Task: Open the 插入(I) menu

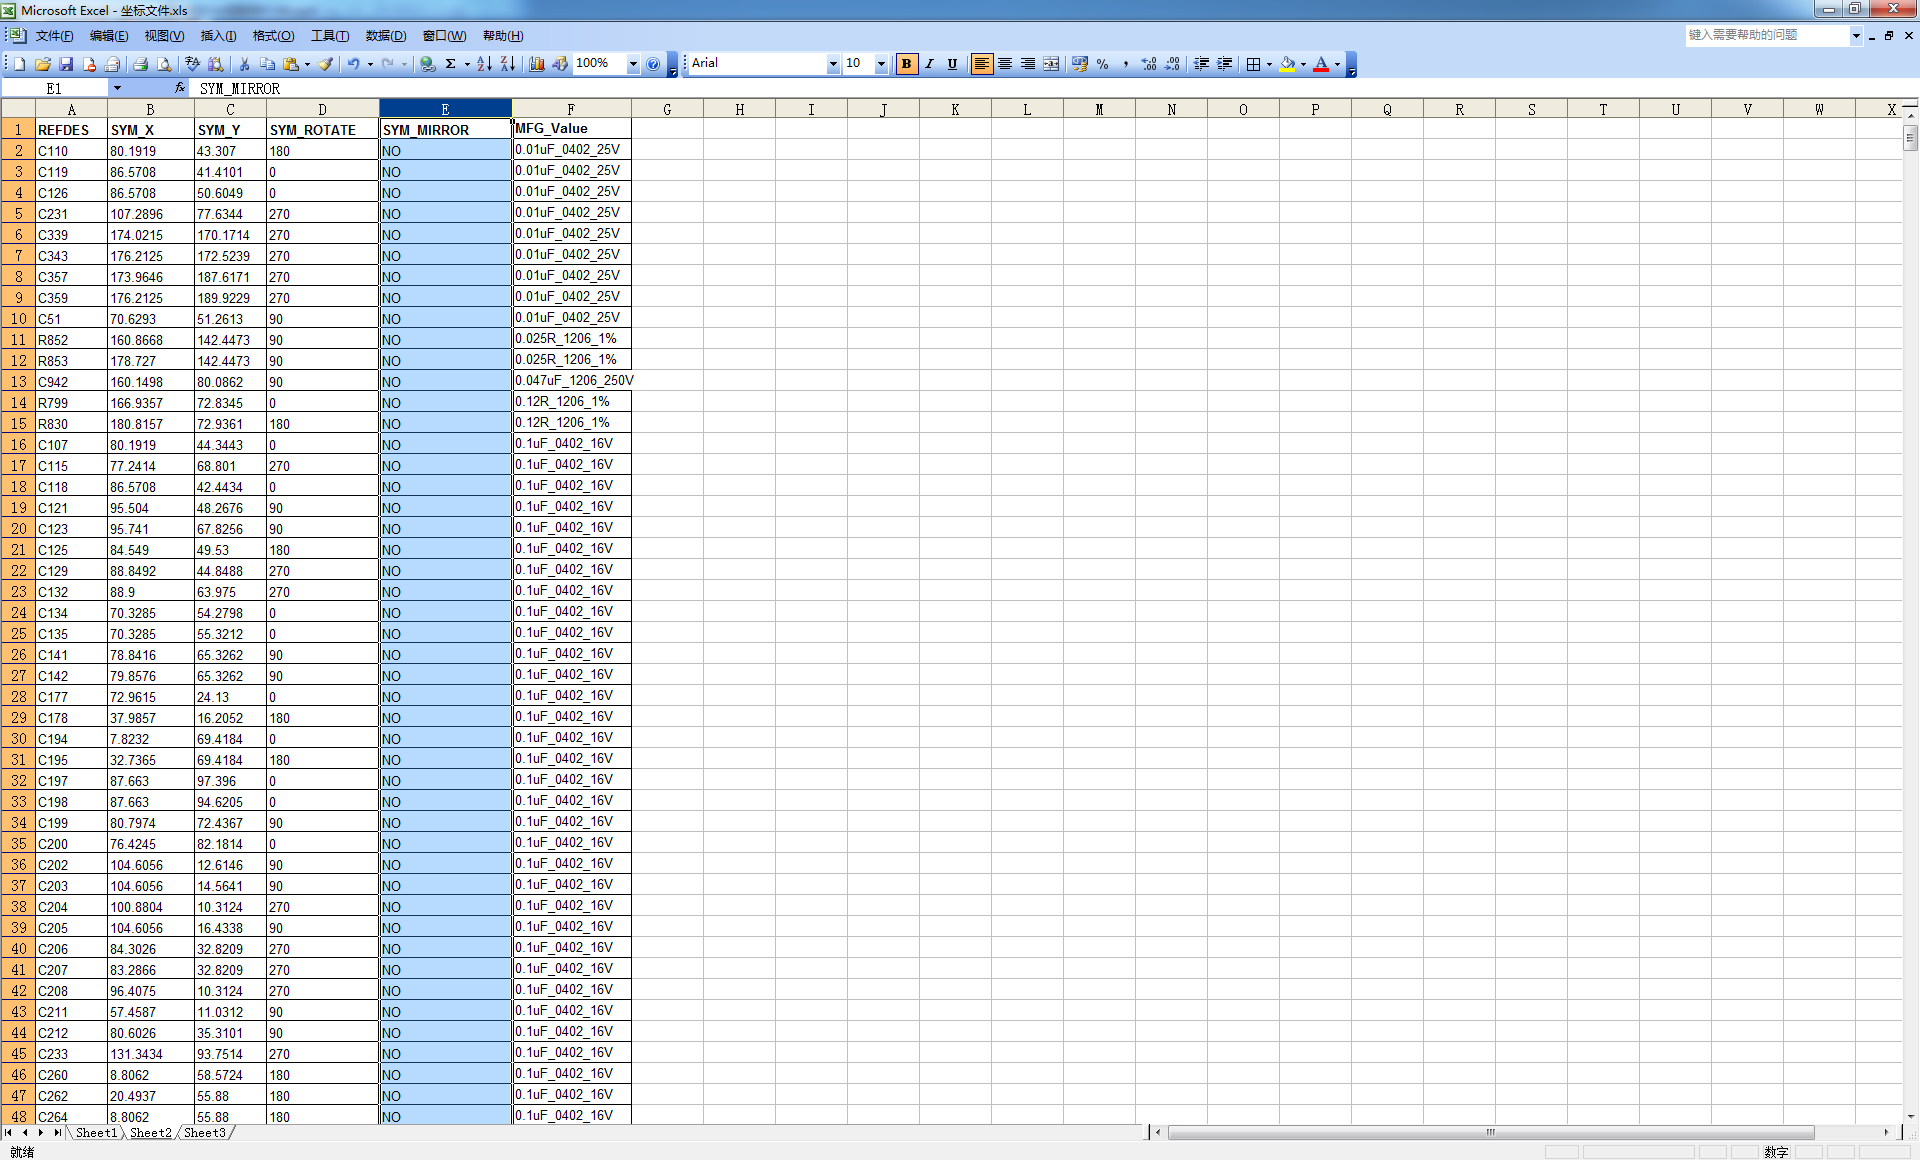Action: (218, 36)
